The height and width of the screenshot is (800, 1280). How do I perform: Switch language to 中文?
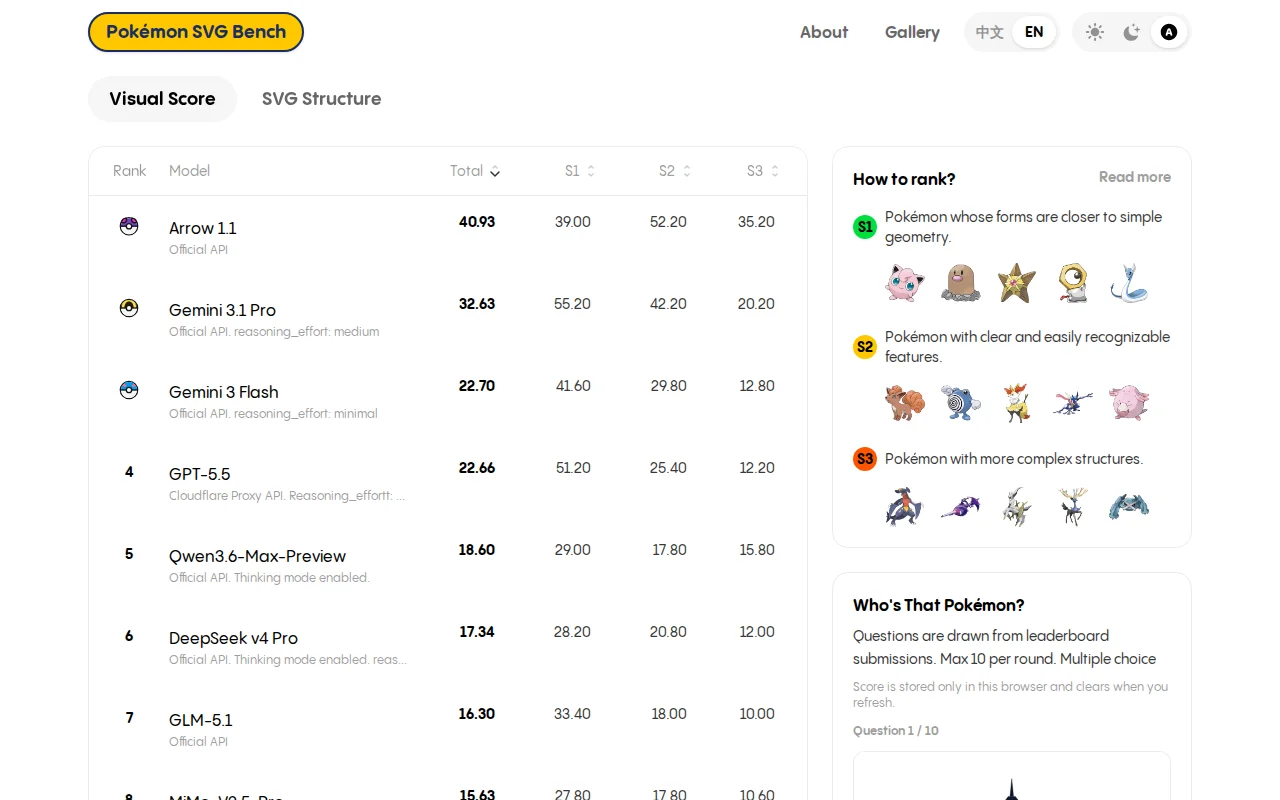[990, 32]
